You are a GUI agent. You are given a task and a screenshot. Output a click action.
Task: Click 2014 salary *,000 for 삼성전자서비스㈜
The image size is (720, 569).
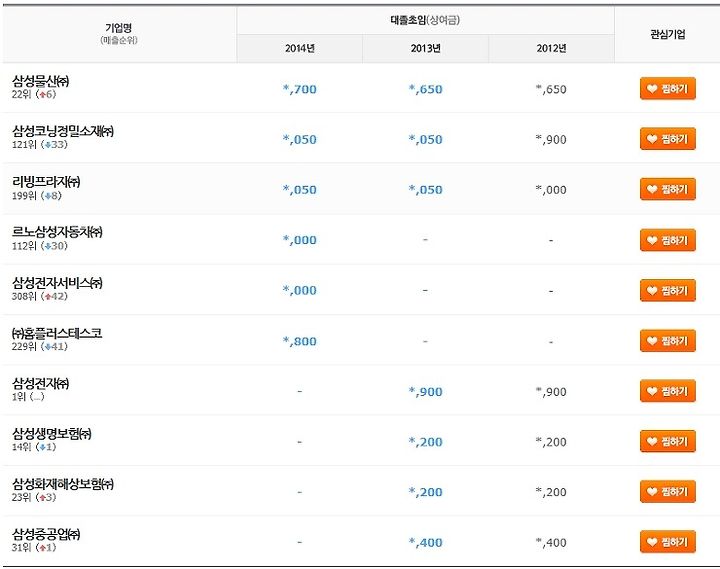[x=299, y=290]
